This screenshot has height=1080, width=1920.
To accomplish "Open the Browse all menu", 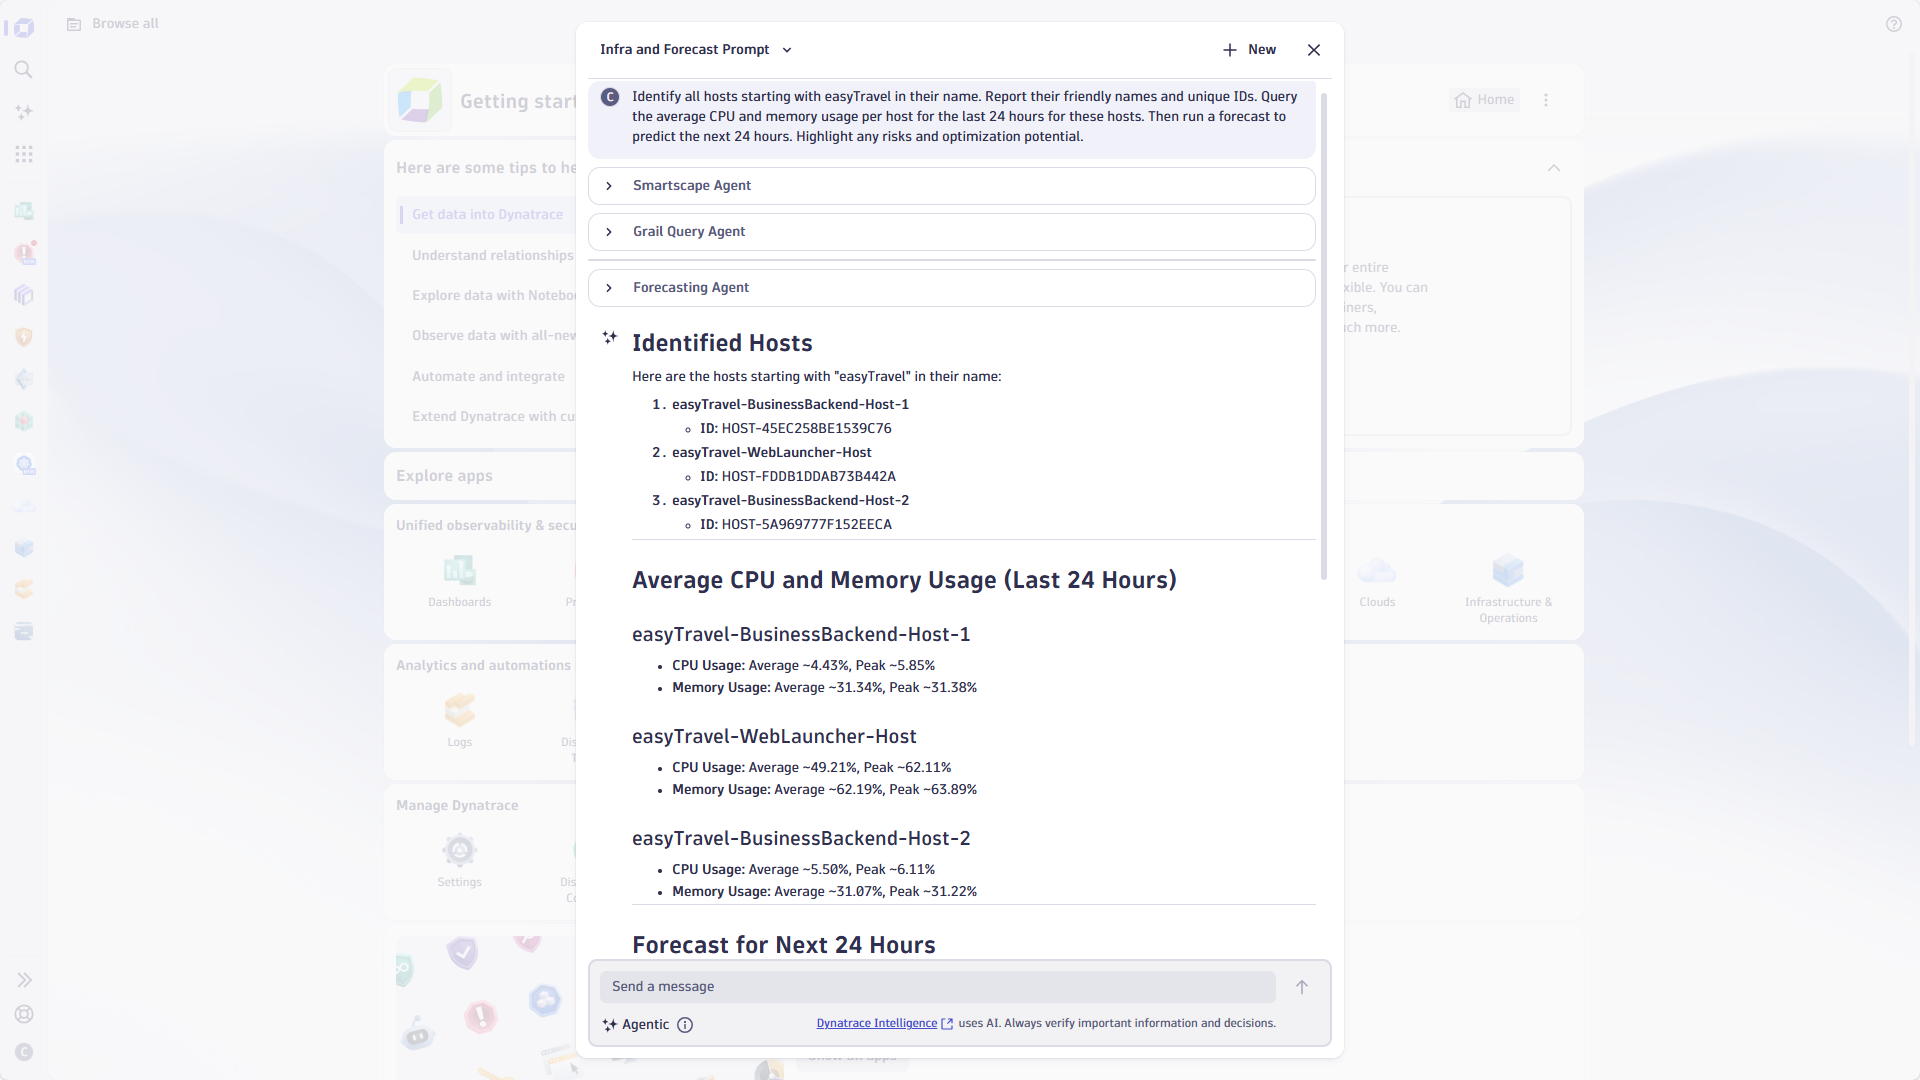I will [x=111, y=23].
